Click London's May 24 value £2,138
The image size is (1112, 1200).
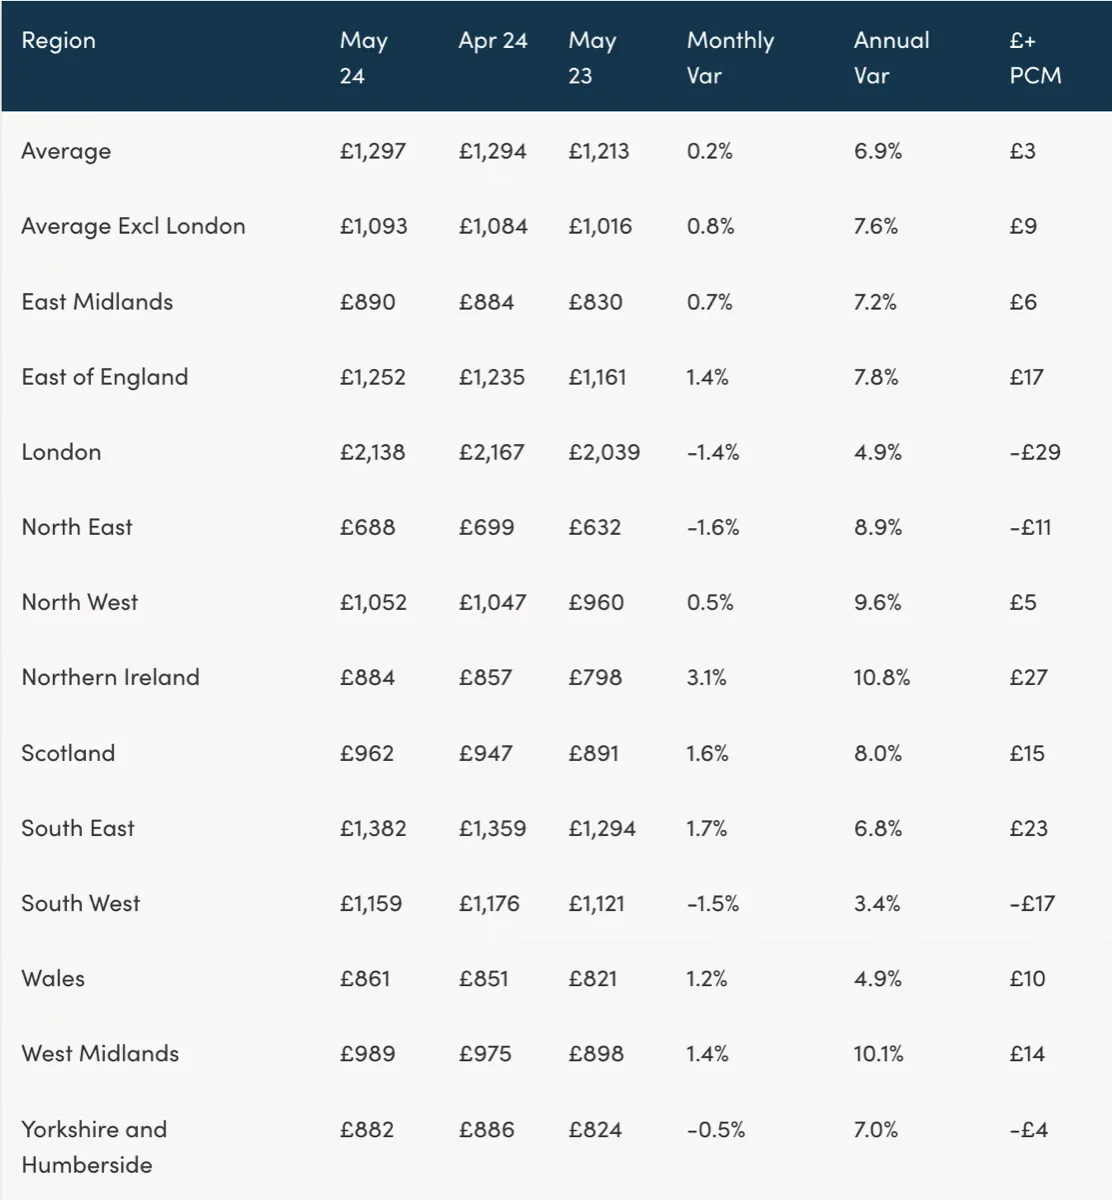click(372, 452)
